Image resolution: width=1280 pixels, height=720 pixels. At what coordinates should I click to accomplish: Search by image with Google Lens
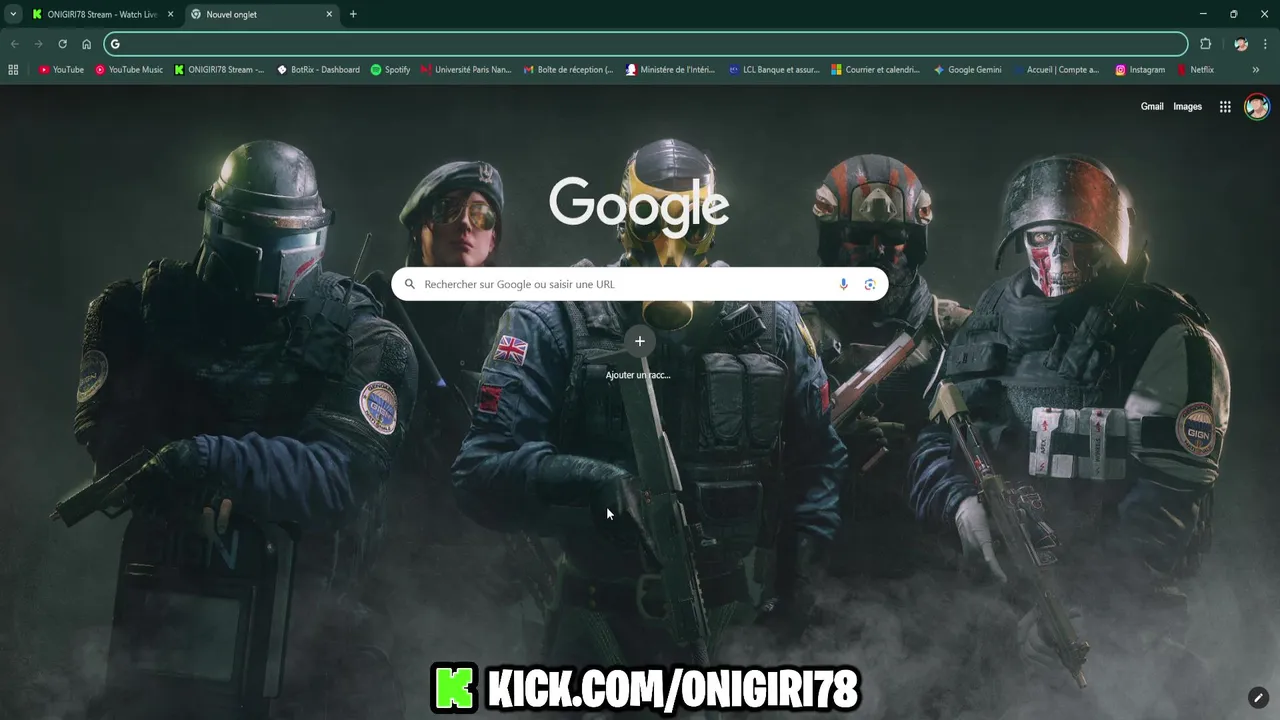870,284
